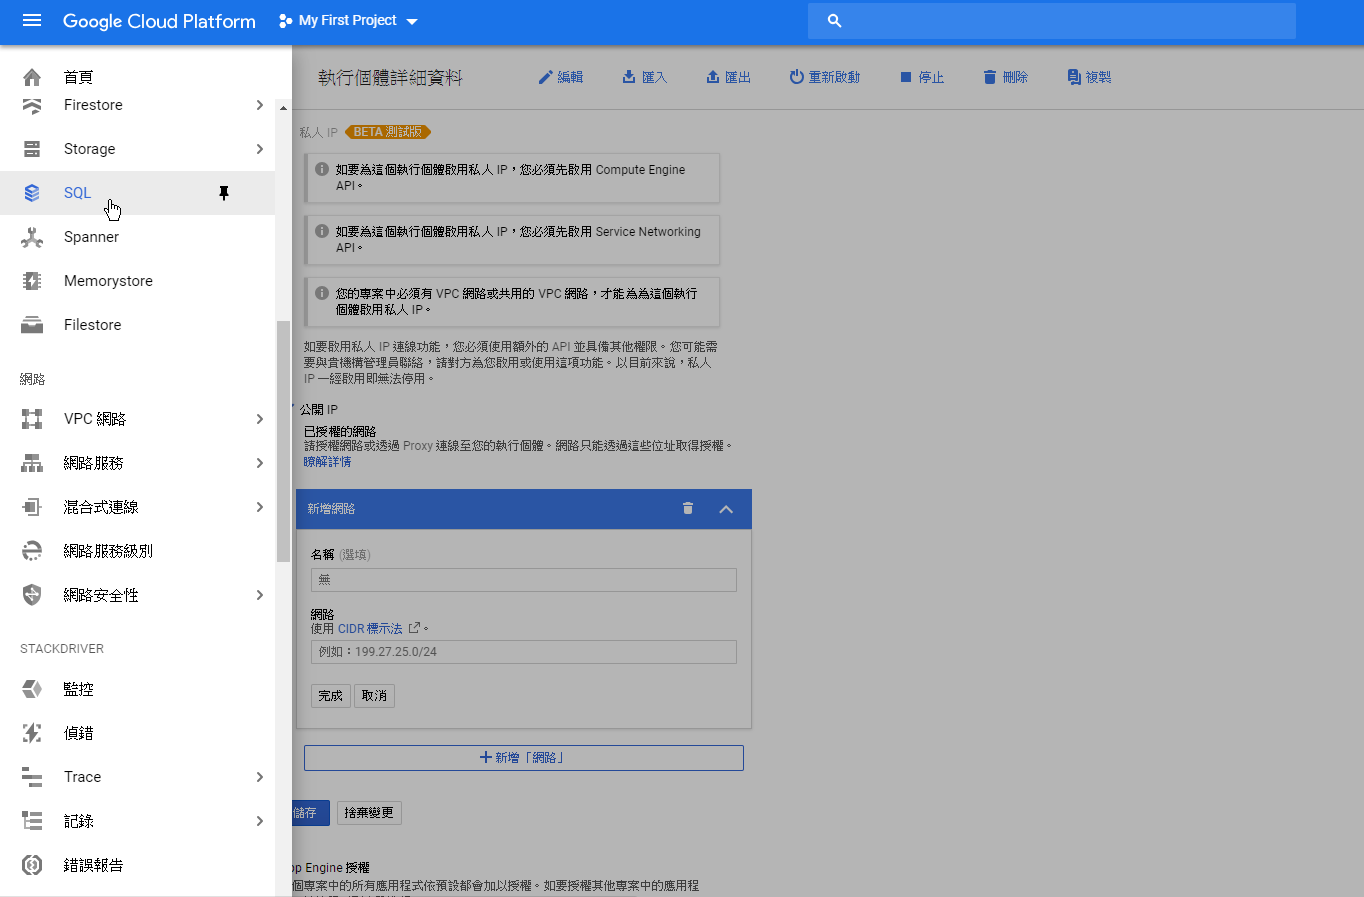The width and height of the screenshot is (1364, 897).
Task: Click the 停止 stop button
Action: pyautogui.click(x=921, y=77)
